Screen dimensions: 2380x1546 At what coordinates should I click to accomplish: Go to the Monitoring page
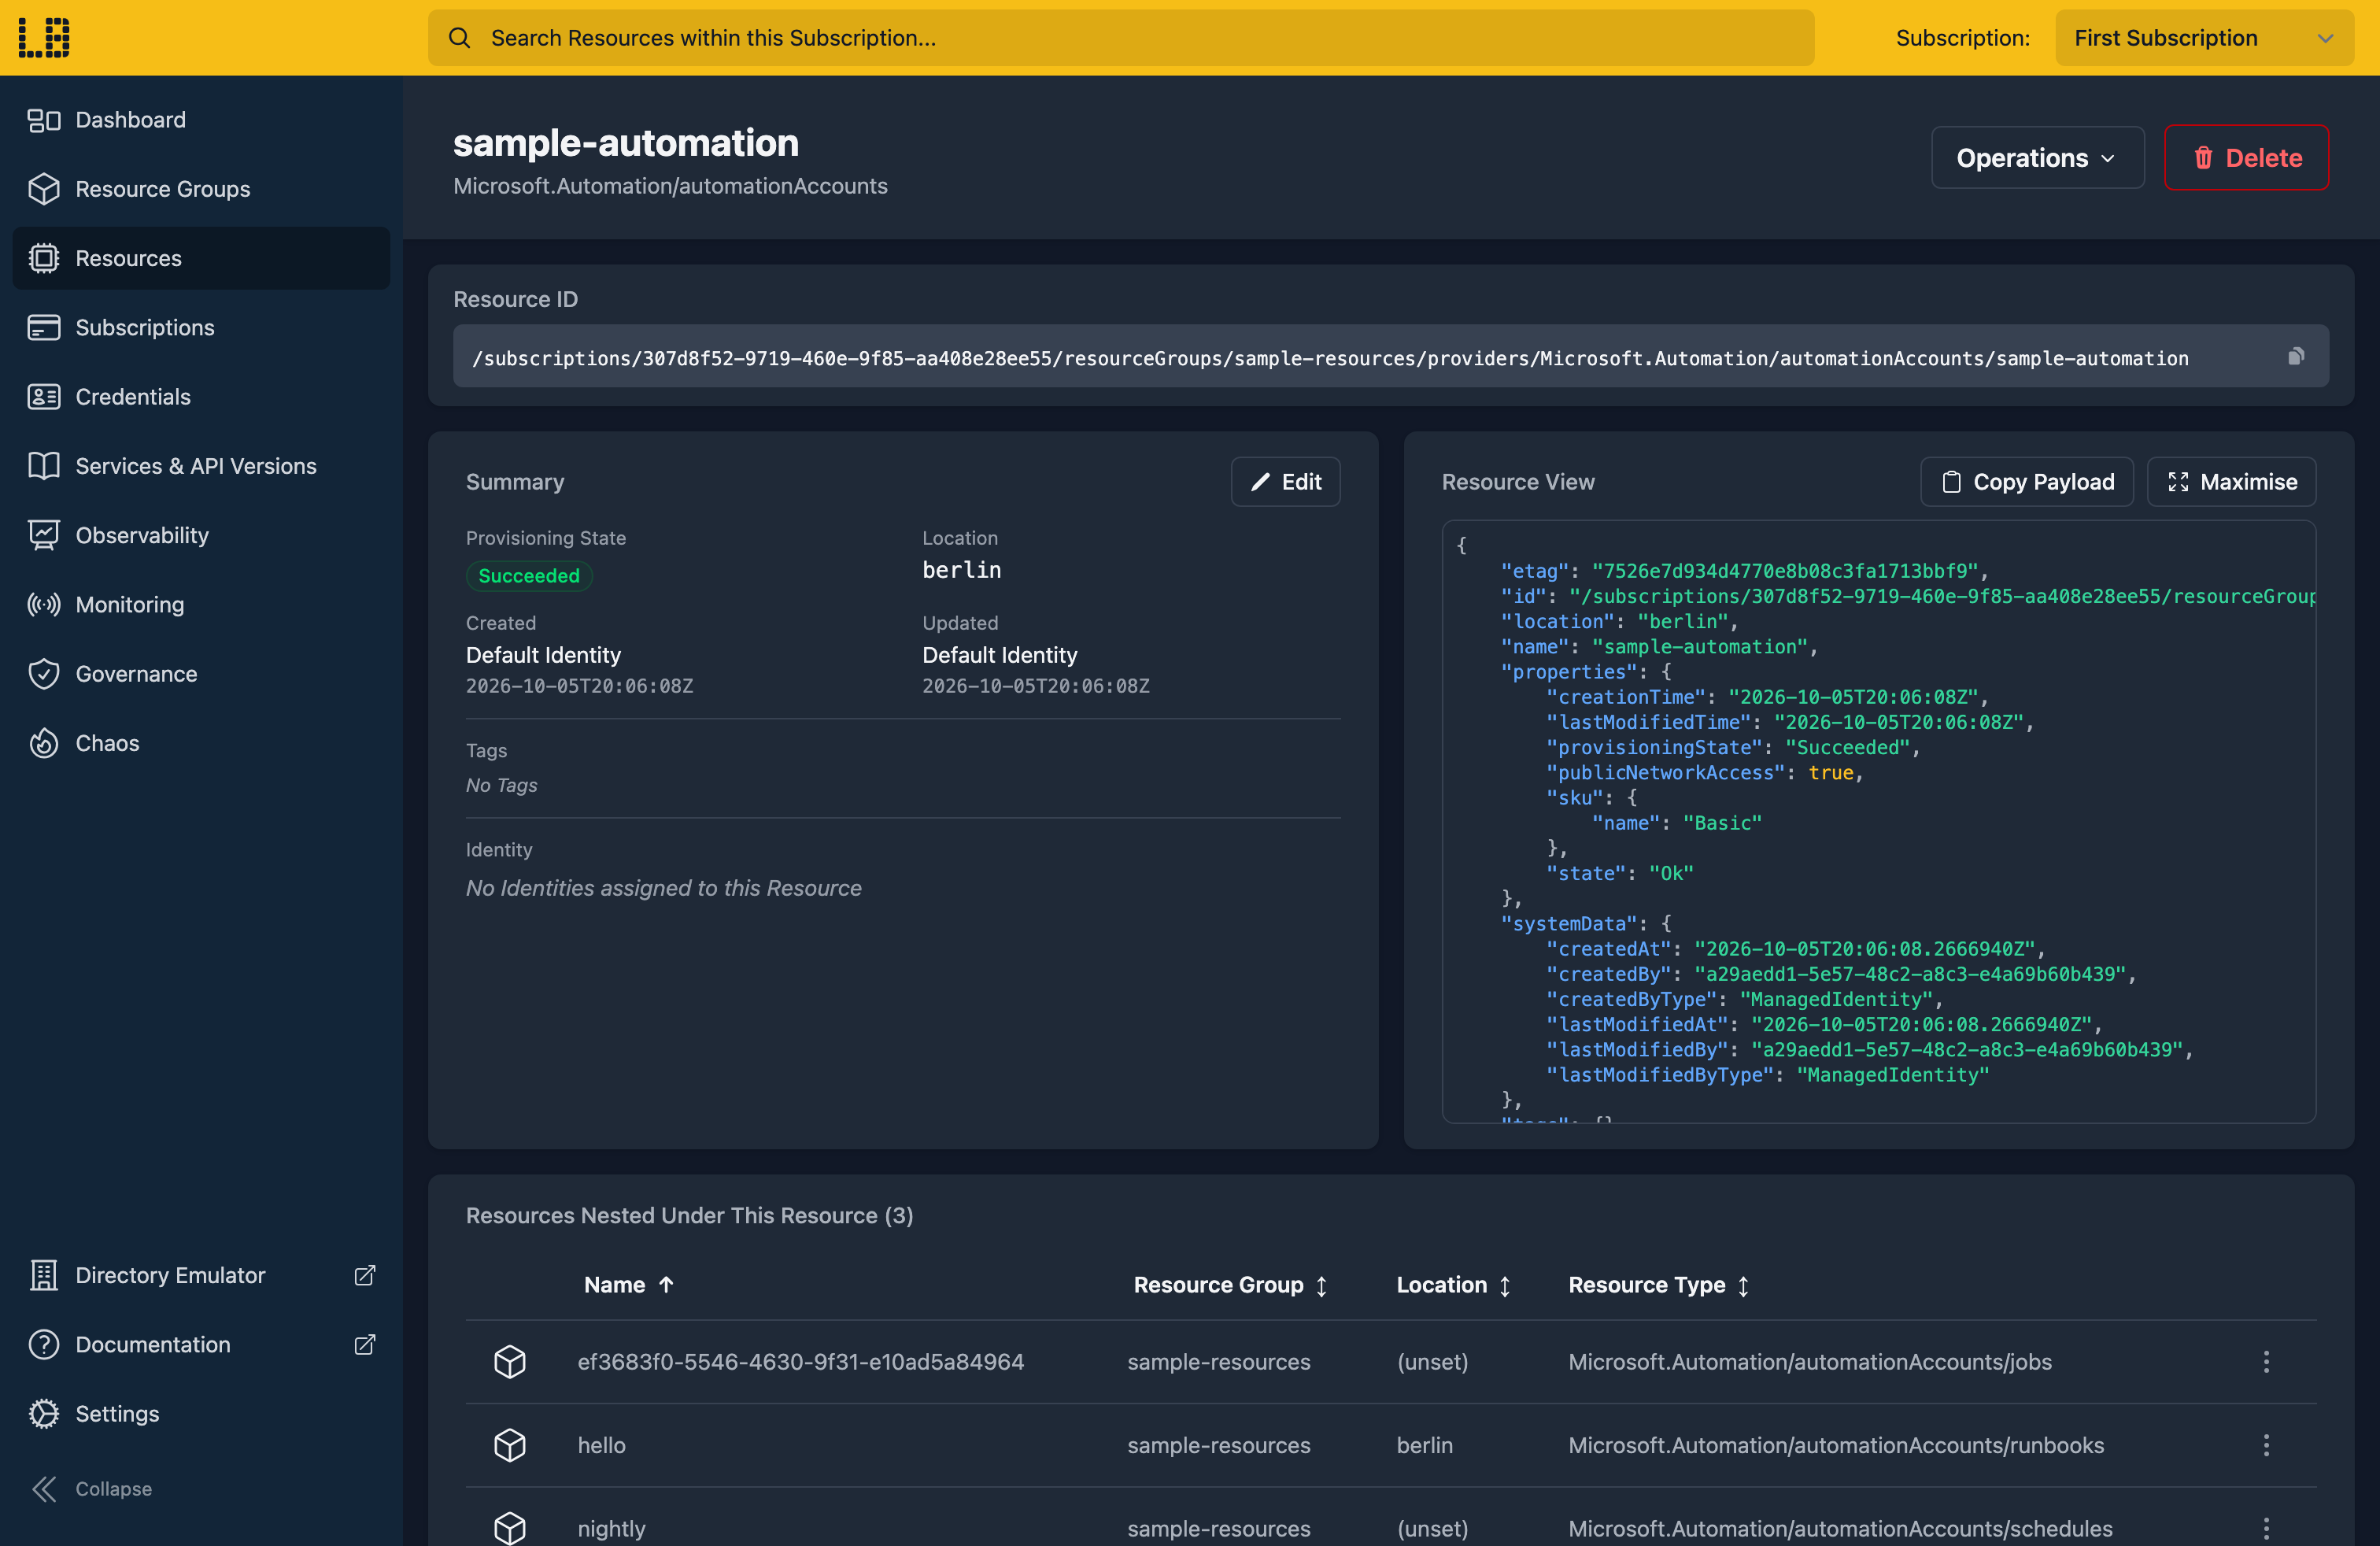pos(201,604)
